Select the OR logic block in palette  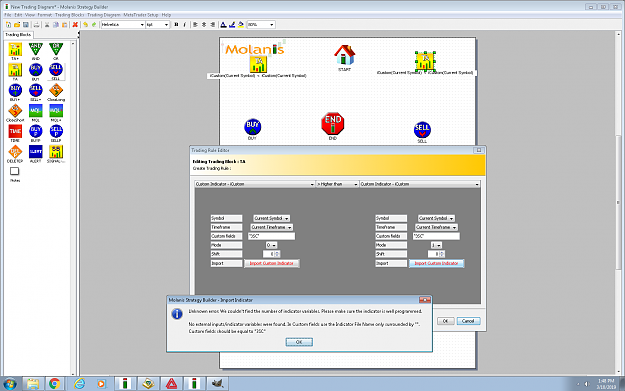pos(56,49)
